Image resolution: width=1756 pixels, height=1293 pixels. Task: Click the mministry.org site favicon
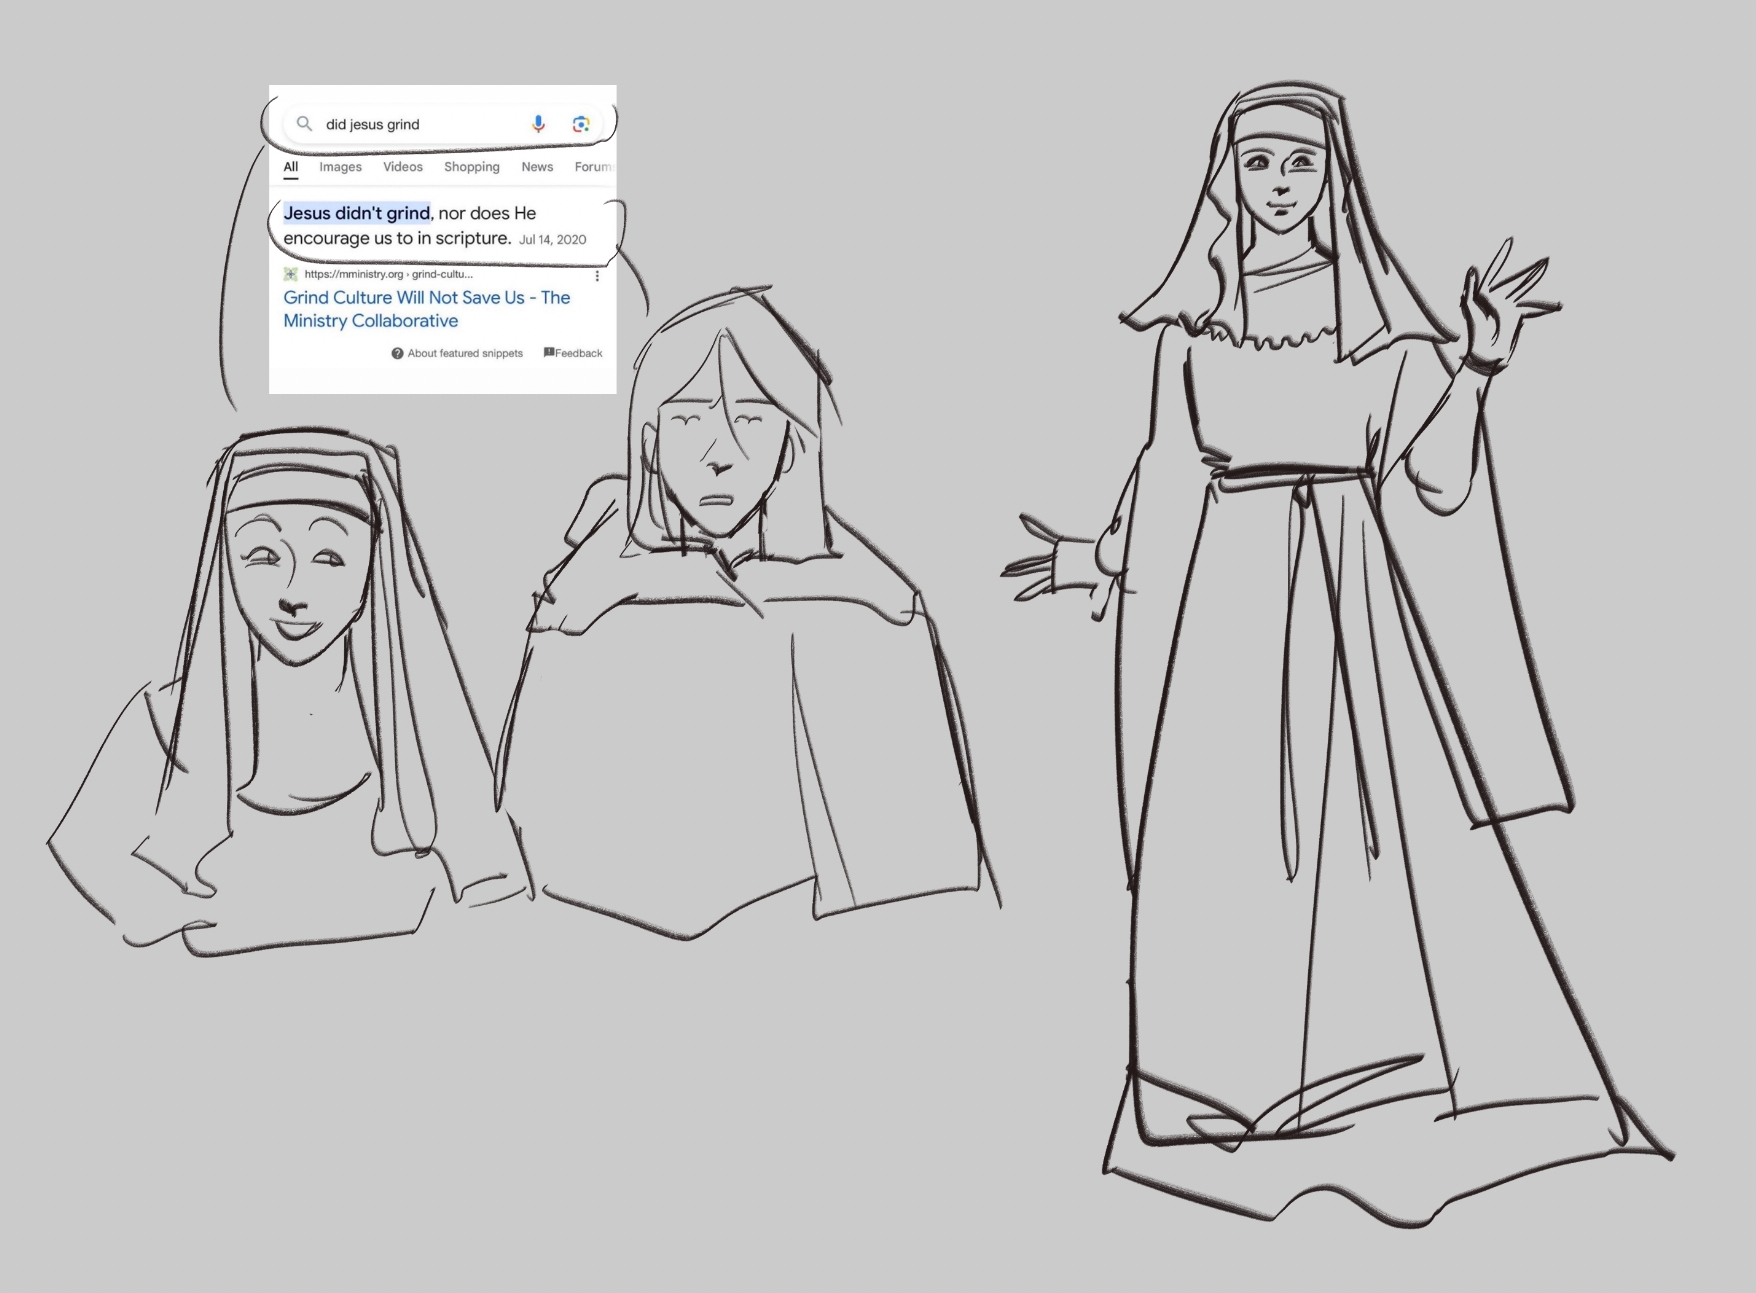[291, 274]
